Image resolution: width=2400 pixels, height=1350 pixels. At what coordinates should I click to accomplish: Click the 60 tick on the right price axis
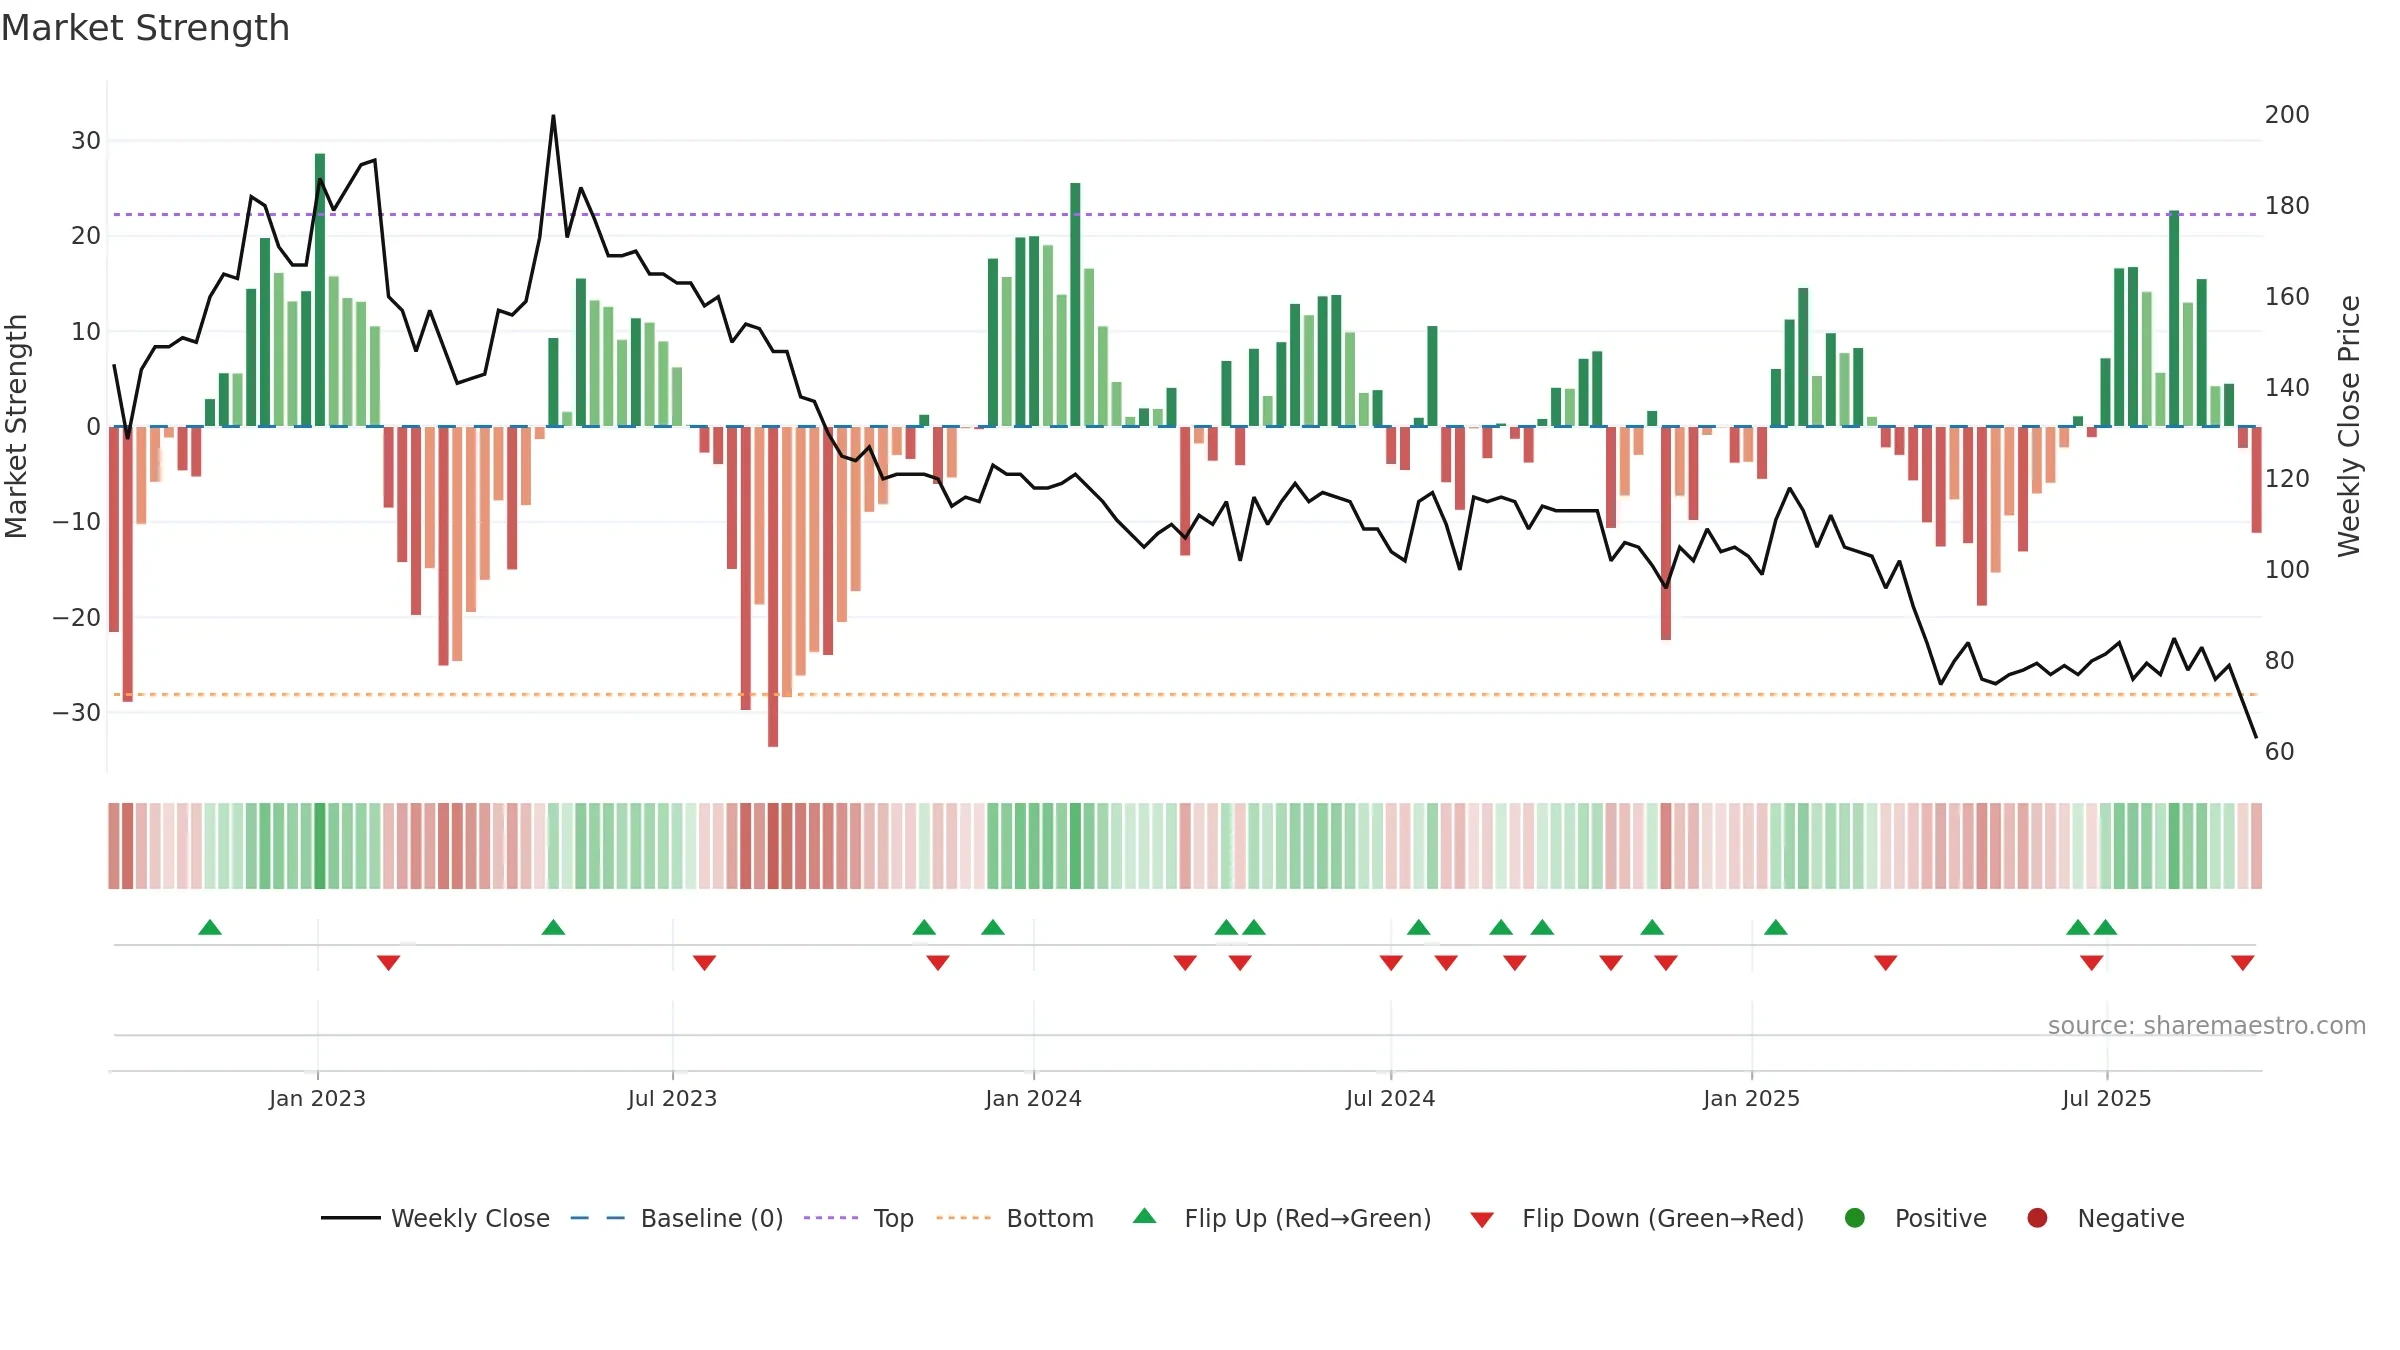pos(2280,752)
